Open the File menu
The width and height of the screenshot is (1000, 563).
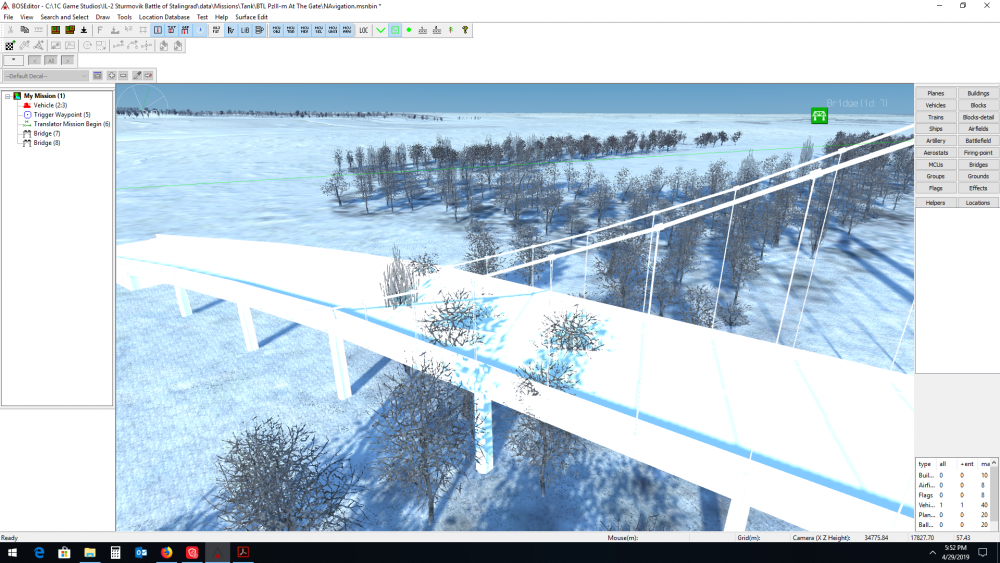8,17
